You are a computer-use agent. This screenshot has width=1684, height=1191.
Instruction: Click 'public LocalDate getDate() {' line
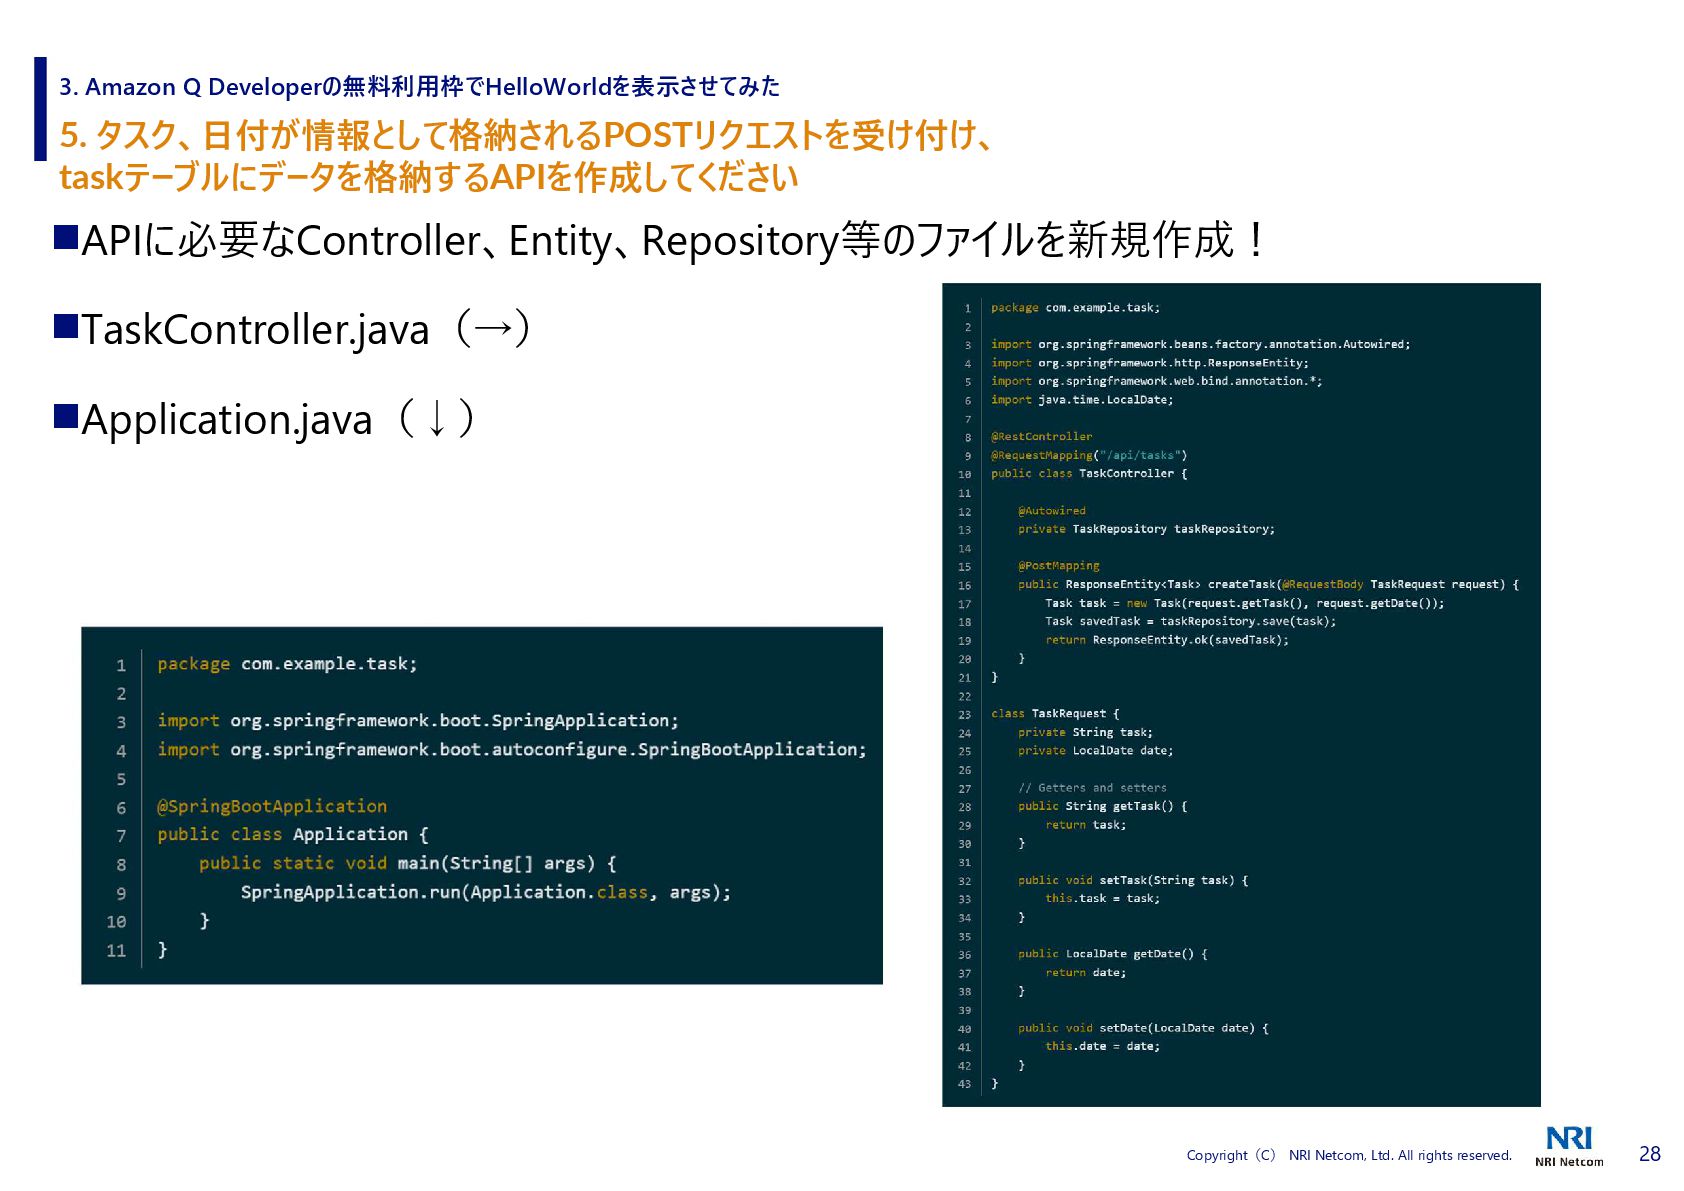(1113, 954)
